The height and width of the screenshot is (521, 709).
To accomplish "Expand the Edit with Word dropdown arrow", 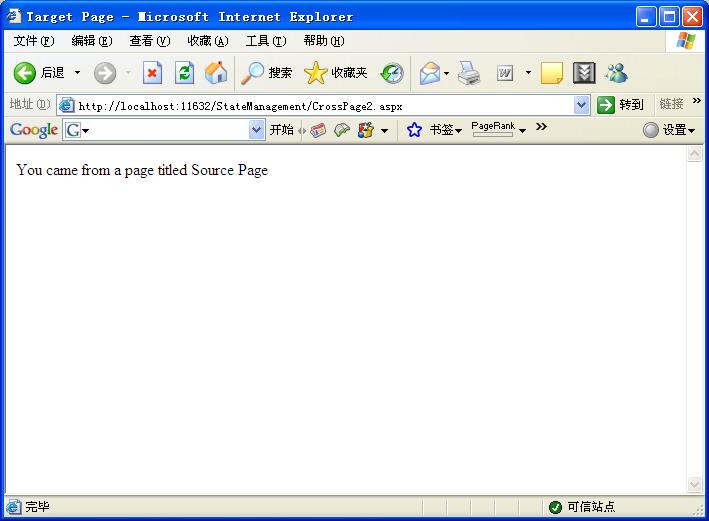I will [528, 72].
